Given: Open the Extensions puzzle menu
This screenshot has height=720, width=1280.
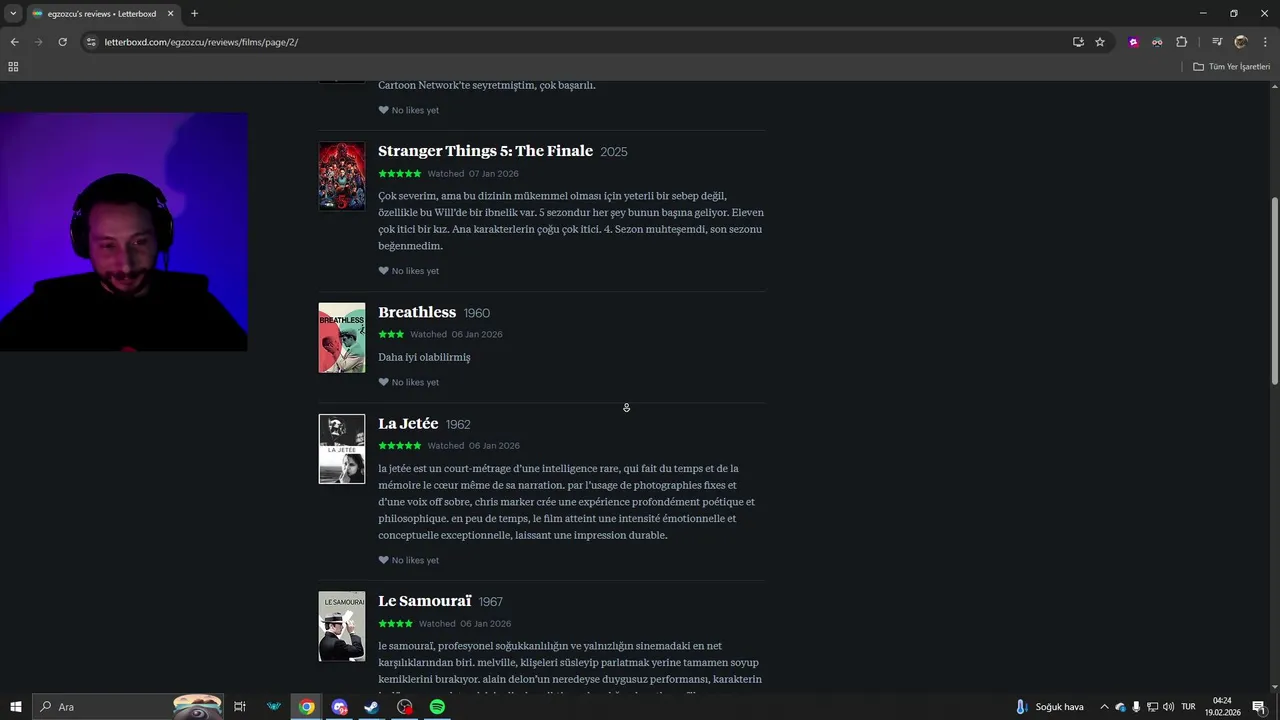Looking at the screenshot, I should (1181, 42).
